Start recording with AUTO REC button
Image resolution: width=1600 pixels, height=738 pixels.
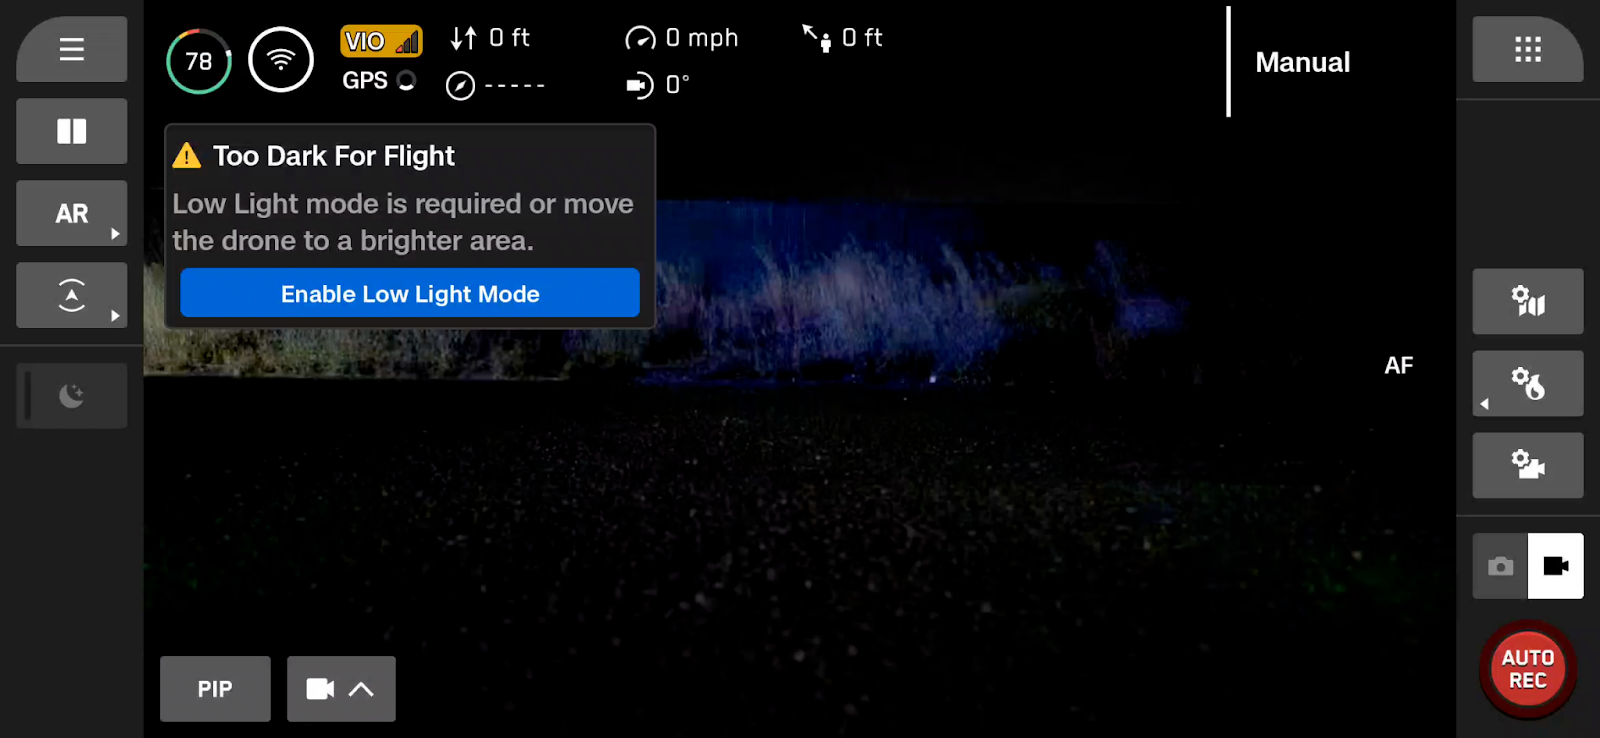pos(1527,669)
